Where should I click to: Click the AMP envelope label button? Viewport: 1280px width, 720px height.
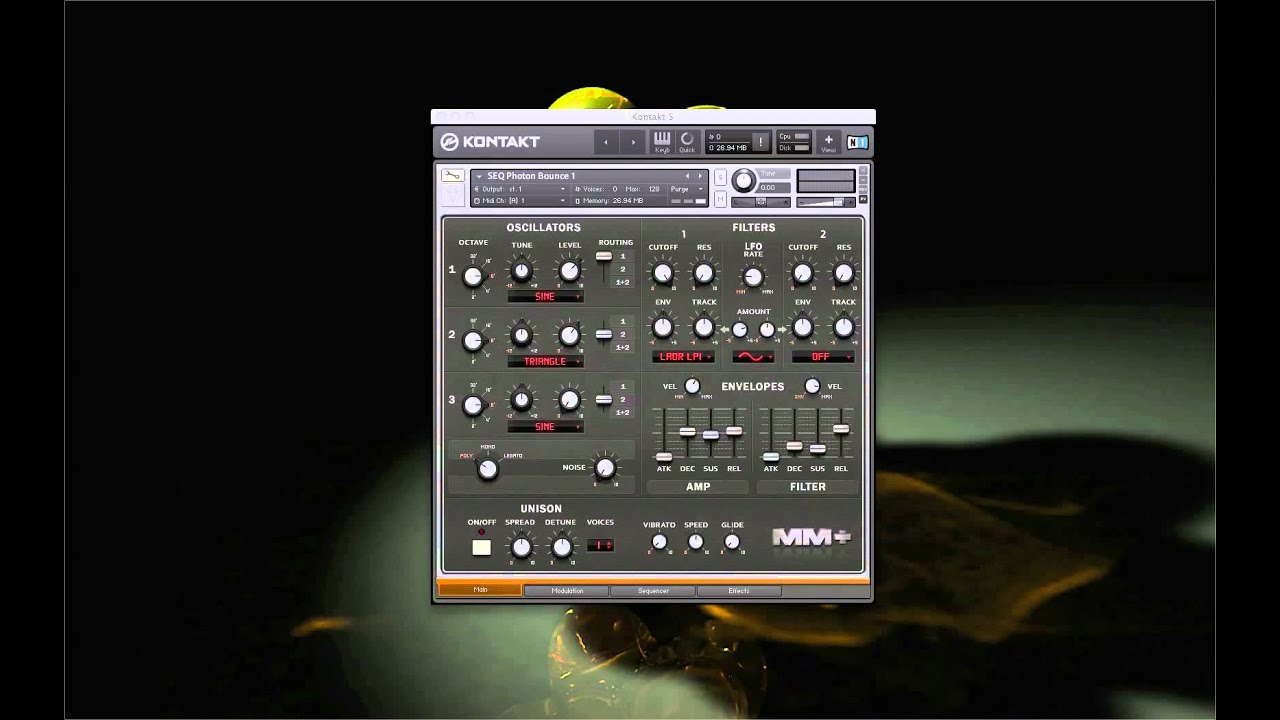[698, 487]
